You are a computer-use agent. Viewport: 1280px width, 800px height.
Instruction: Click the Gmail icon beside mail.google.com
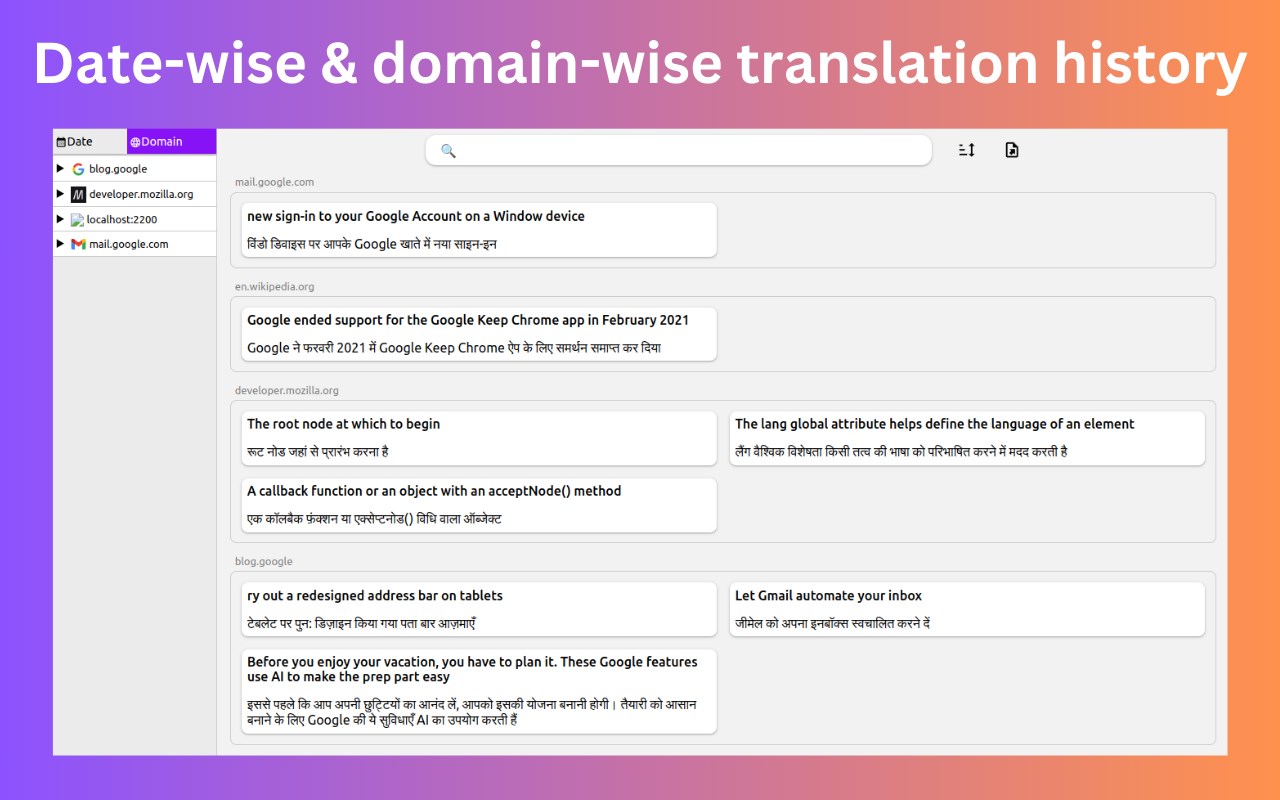78,244
